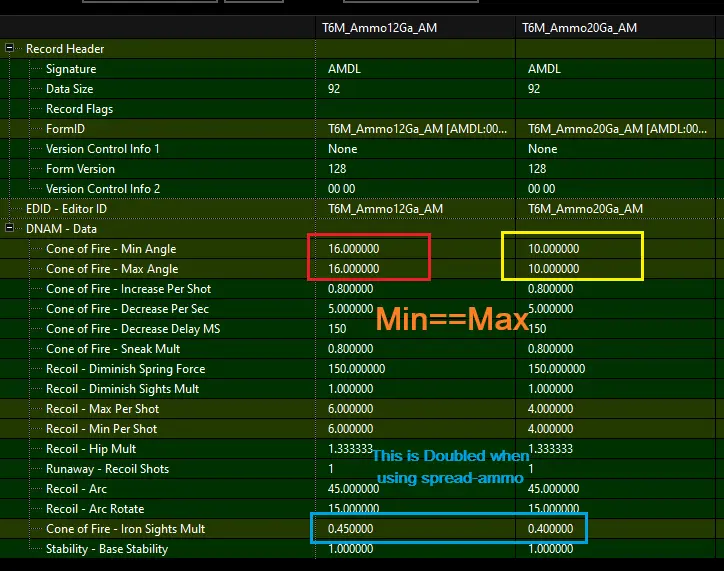Select Cone of Fire - Iron Sights Mult
Viewport: 724px width, 571px height.
[x=125, y=529]
